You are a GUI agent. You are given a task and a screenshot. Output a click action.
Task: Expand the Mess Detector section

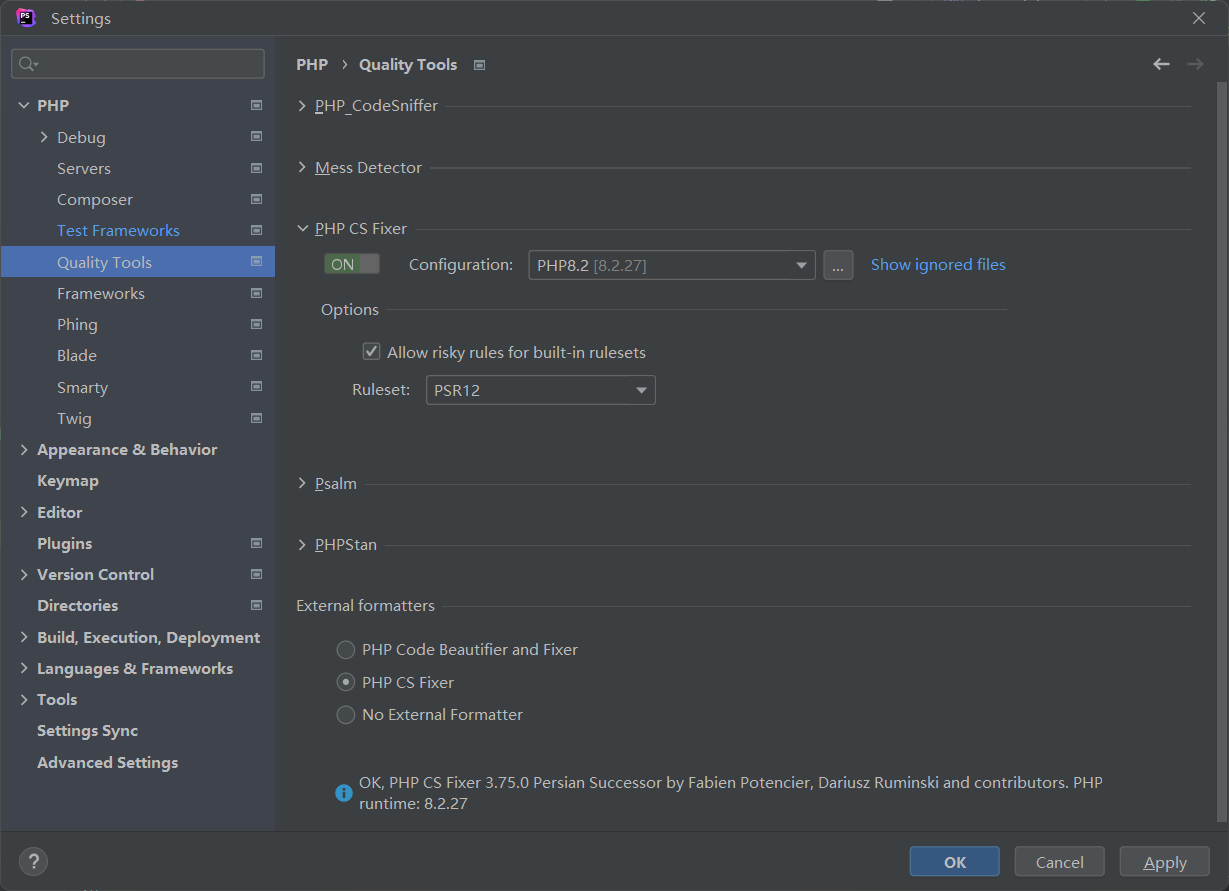(x=302, y=167)
